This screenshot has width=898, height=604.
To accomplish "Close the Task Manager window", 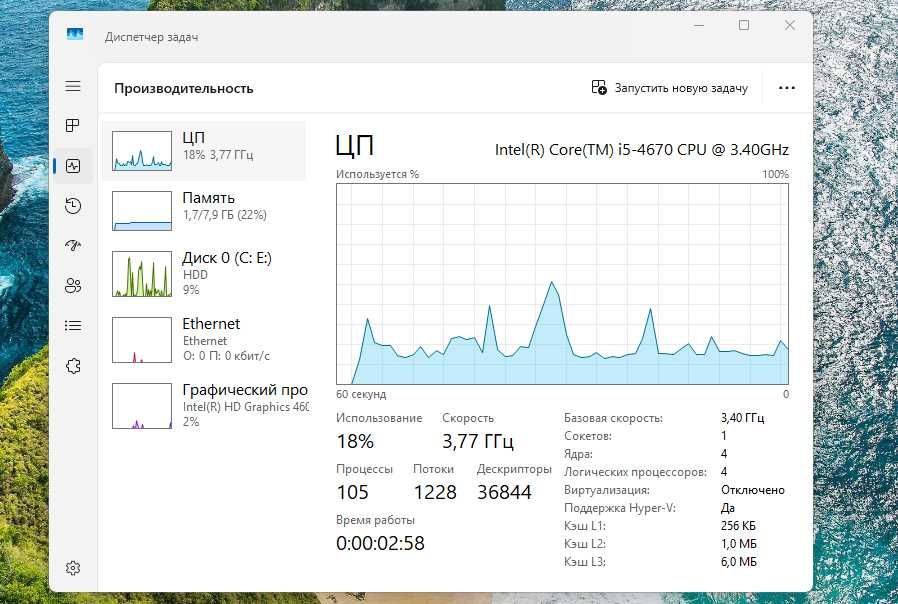I will tap(790, 25).
